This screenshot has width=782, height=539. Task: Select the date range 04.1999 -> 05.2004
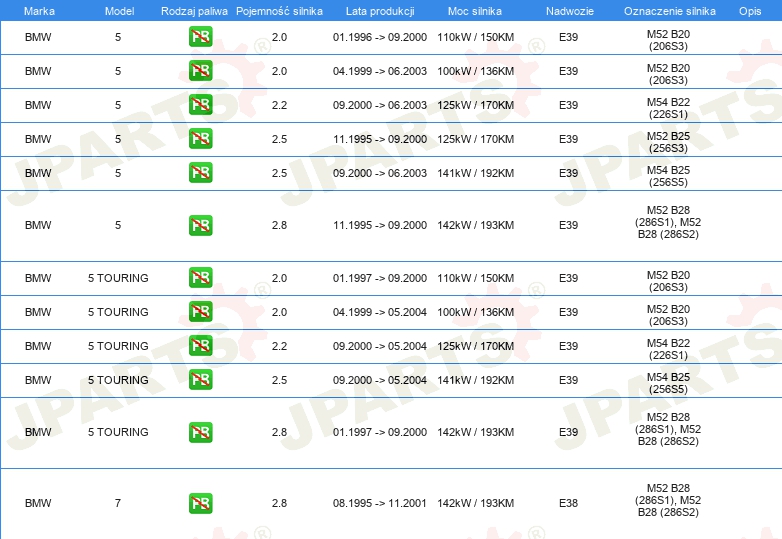[380, 312]
